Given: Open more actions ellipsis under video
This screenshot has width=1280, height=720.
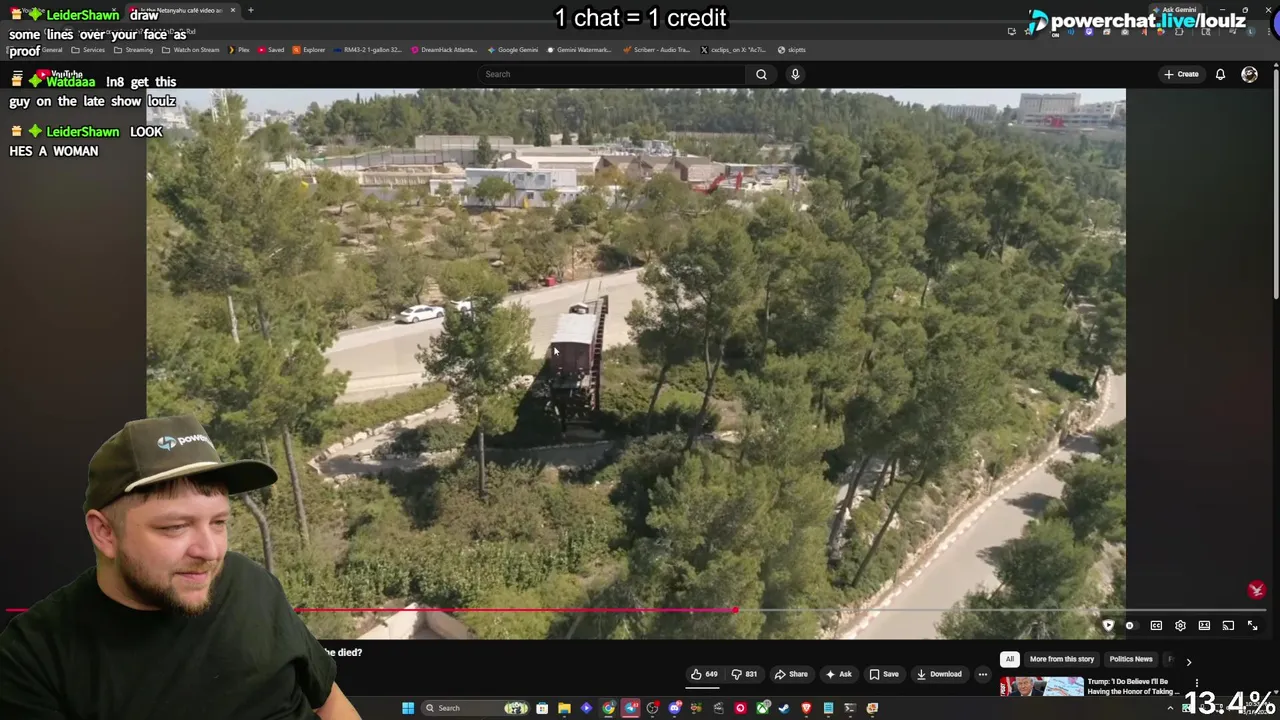Looking at the screenshot, I should click(982, 674).
